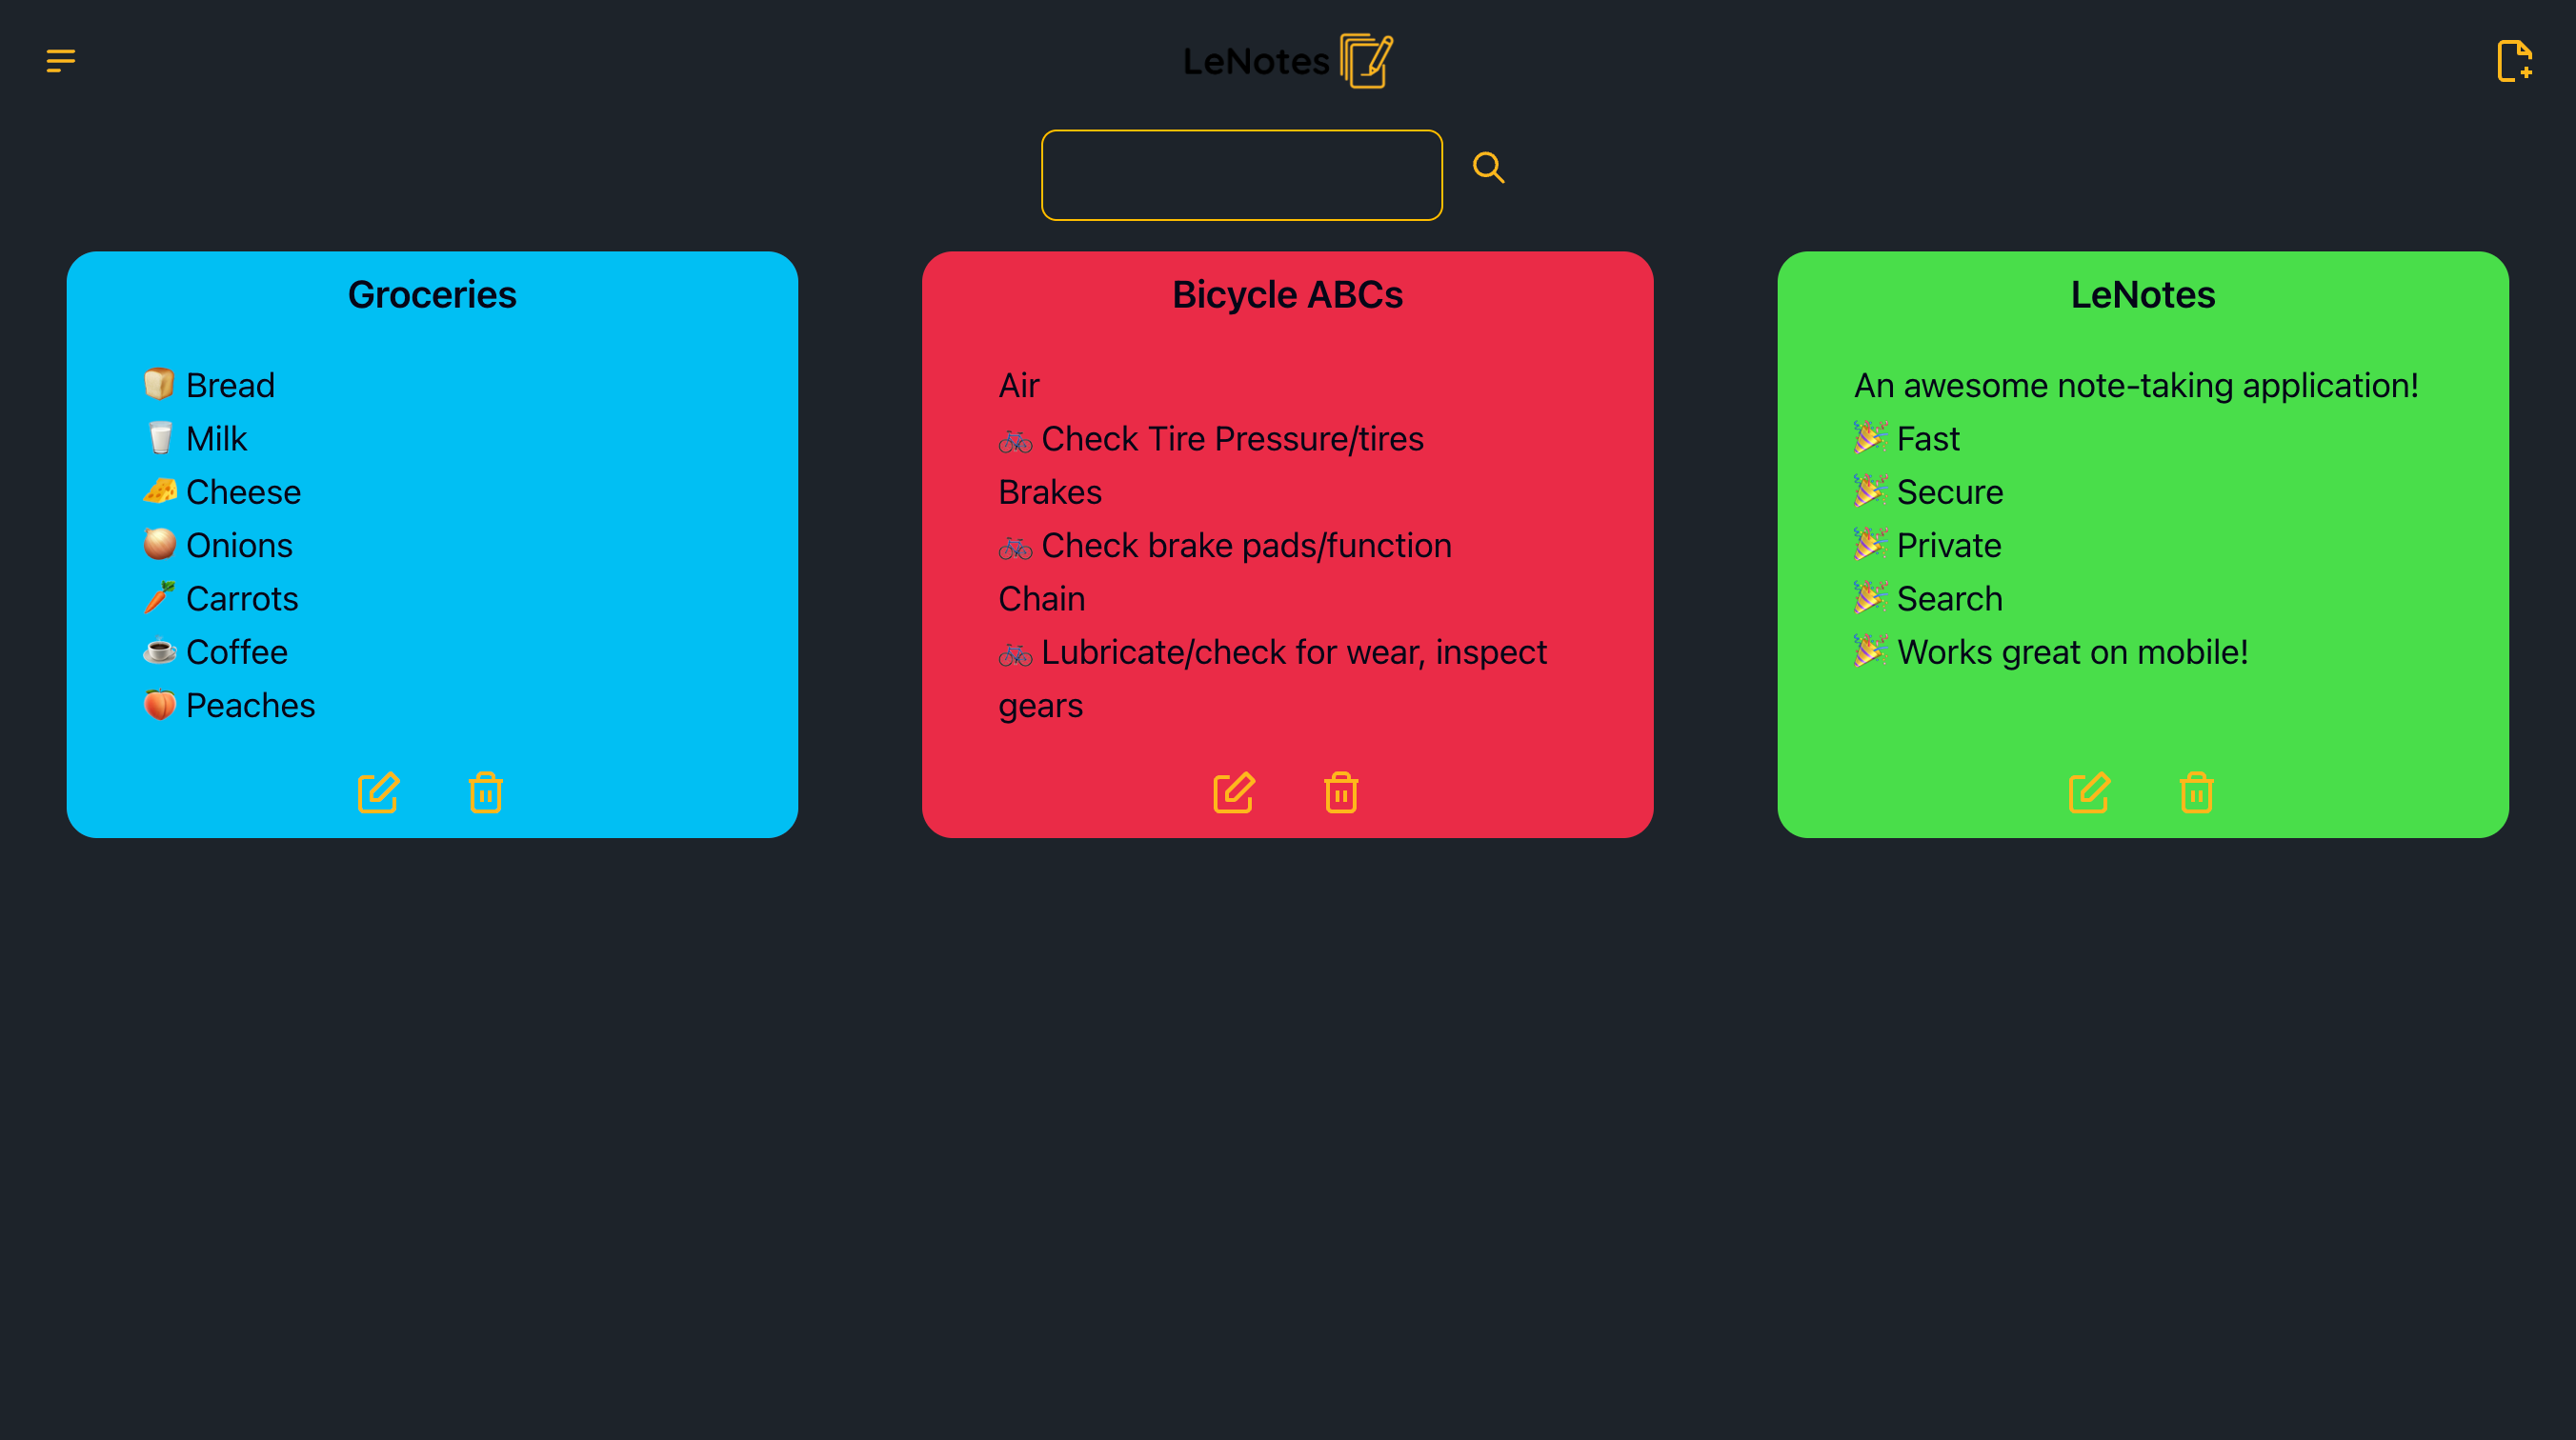Click the search magnifier icon
2576x1440 pixels.
(x=1488, y=167)
